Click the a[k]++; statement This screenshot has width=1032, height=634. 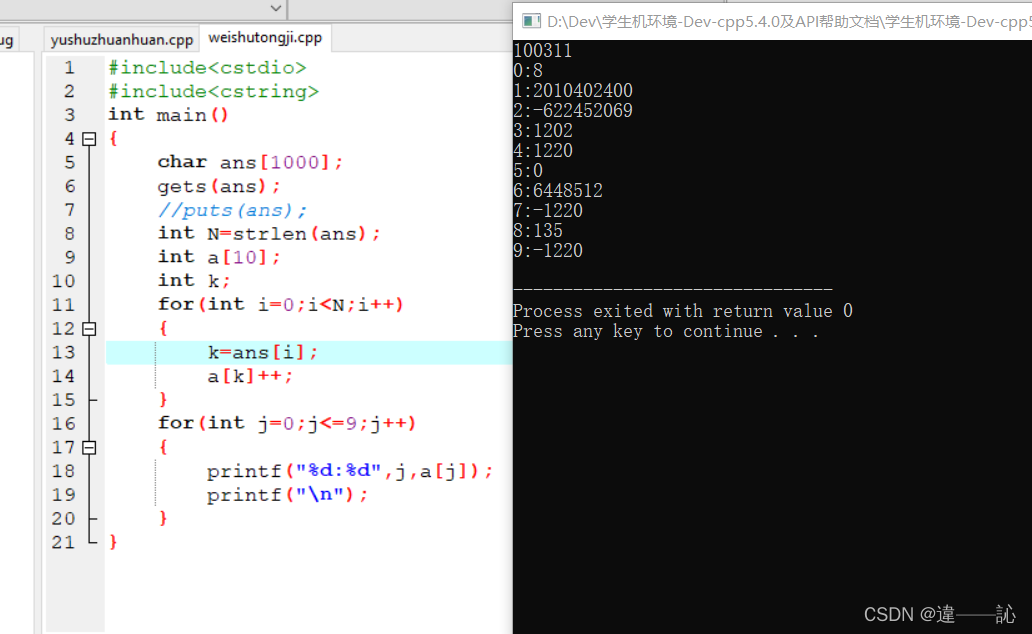pyautogui.click(x=250, y=376)
